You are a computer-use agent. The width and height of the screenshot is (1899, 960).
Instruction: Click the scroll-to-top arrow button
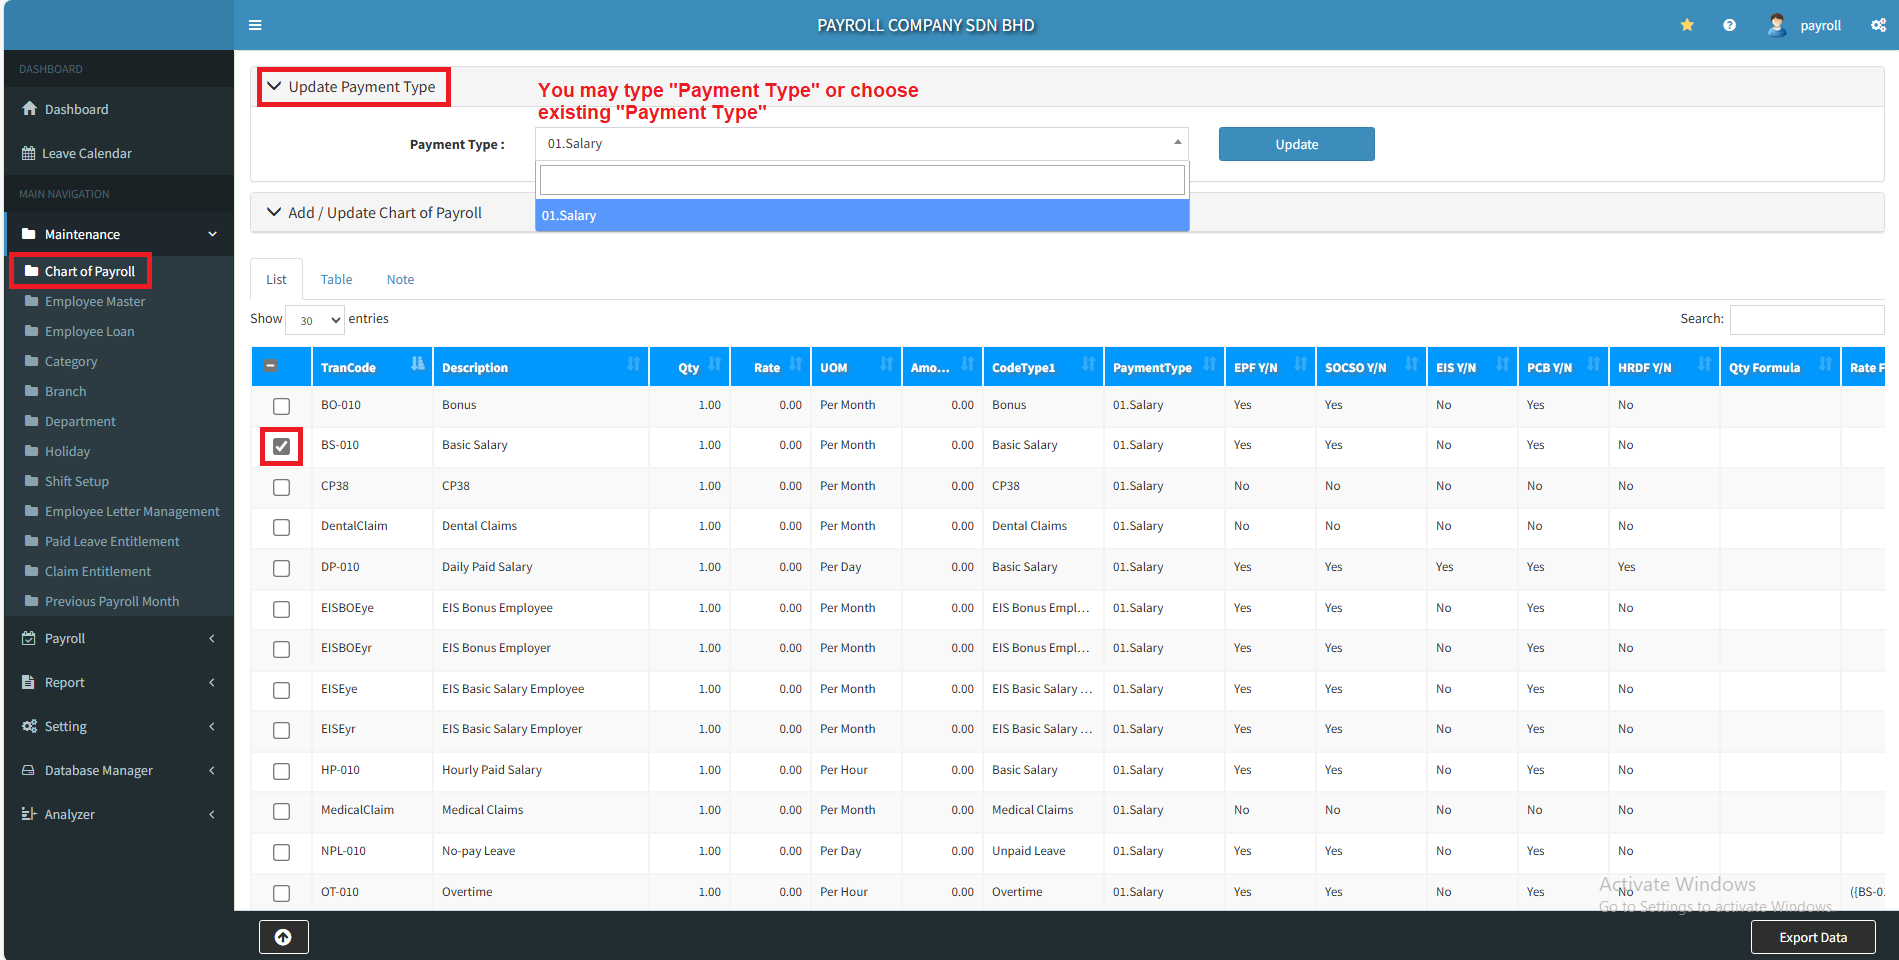coord(283,937)
